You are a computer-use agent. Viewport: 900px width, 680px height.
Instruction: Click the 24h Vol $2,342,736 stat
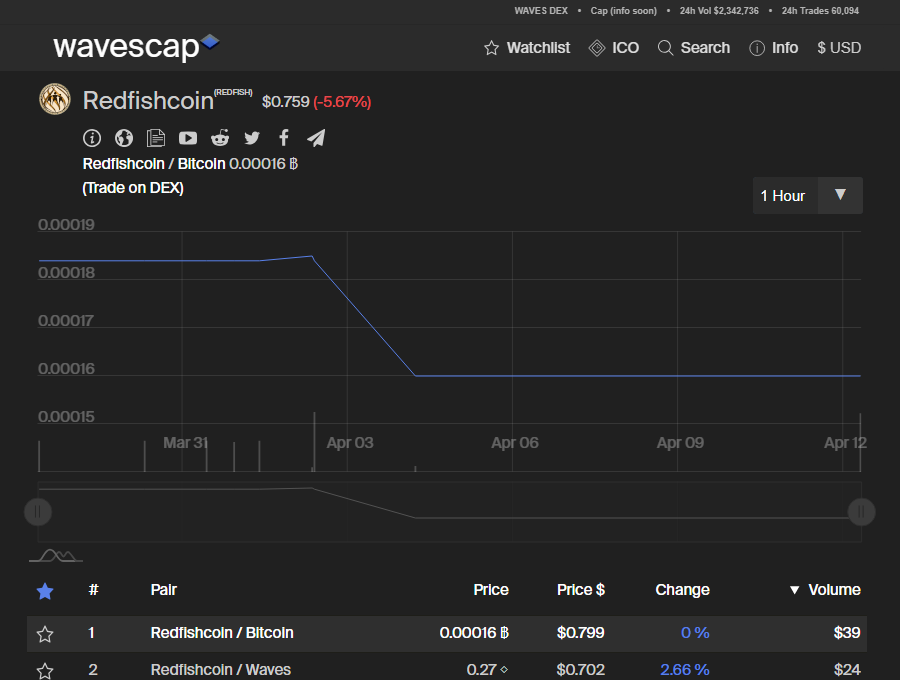pos(719,11)
